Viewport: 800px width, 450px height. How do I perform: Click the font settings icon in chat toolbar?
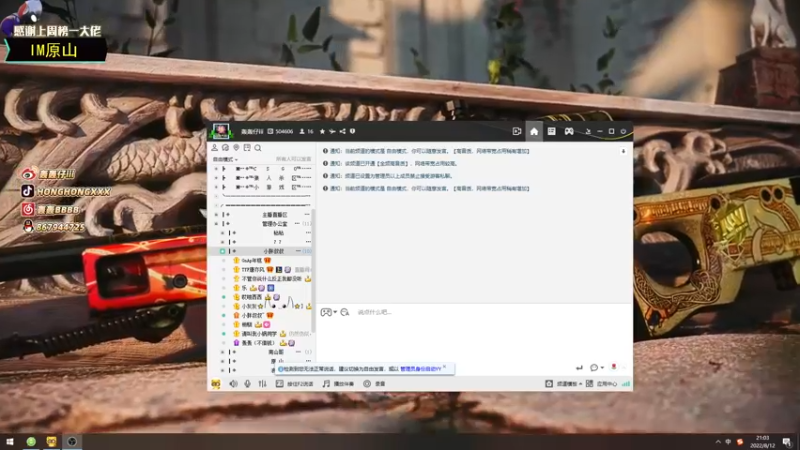tap(345, 312)
